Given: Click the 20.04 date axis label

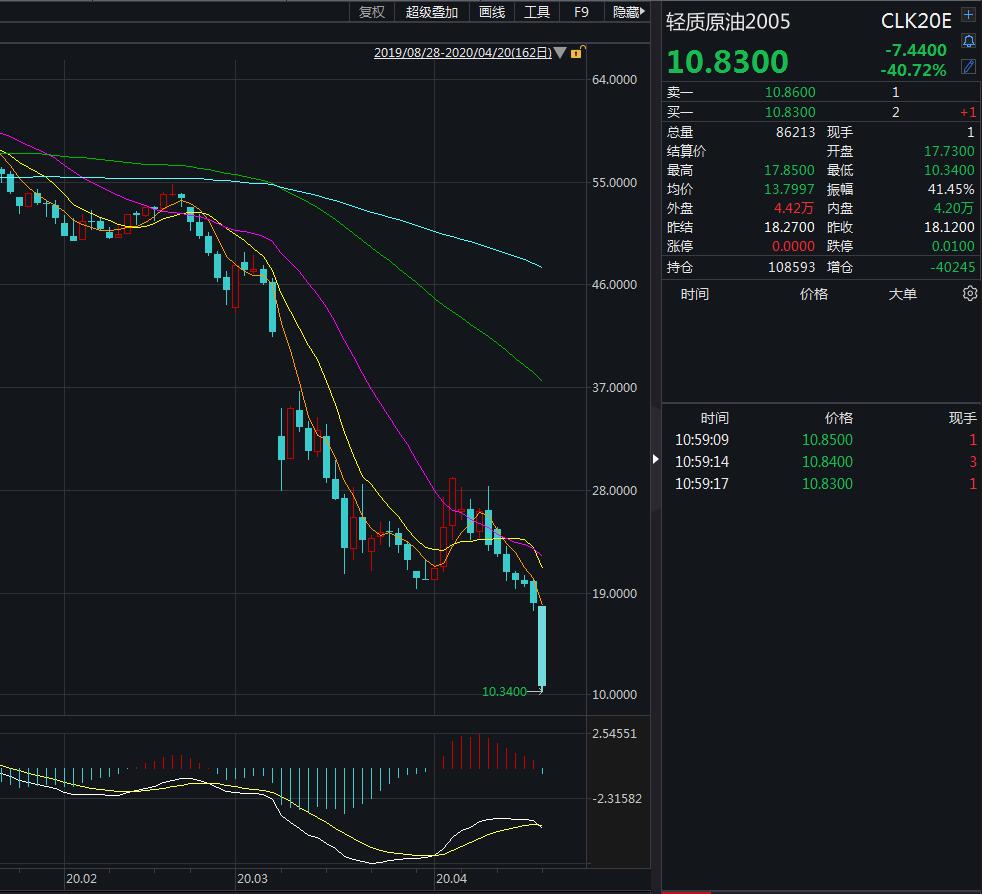Looking at the screenshot, I should [451, 878].
